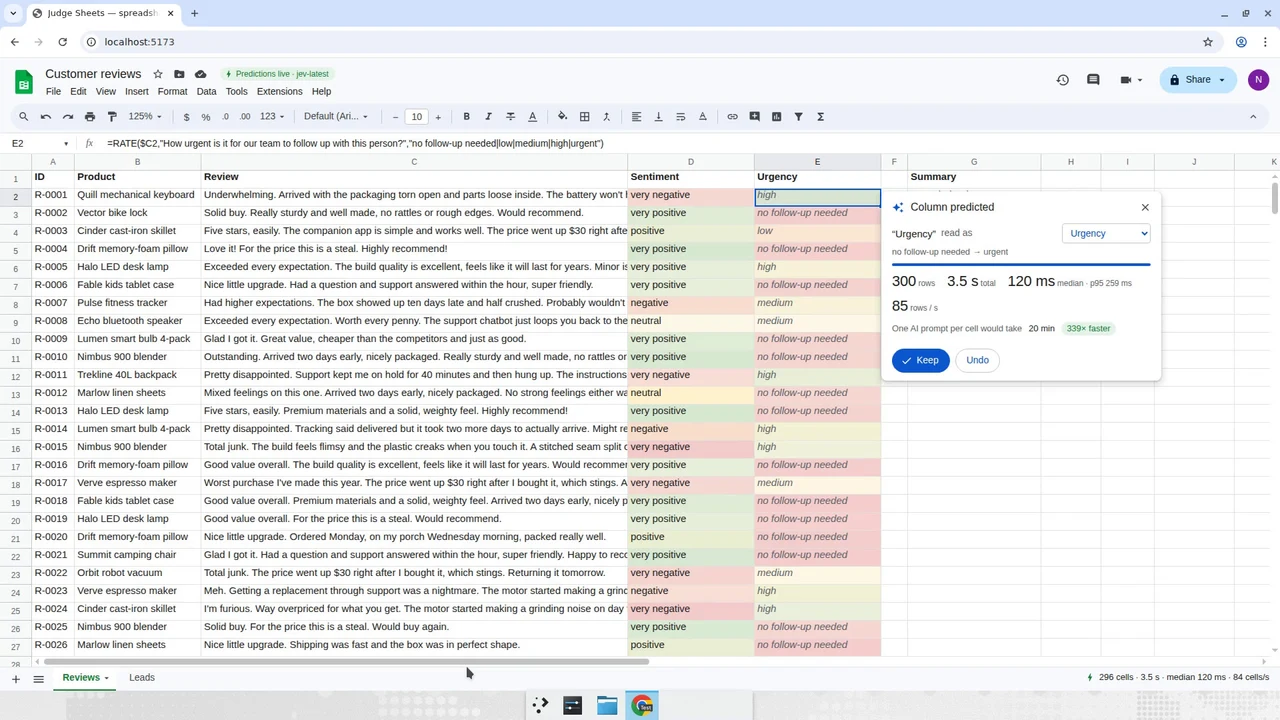This screenshot has height=720, width=1280.
Task: Collapse toolbar with chevron up
Action: tap(1253, 117)
